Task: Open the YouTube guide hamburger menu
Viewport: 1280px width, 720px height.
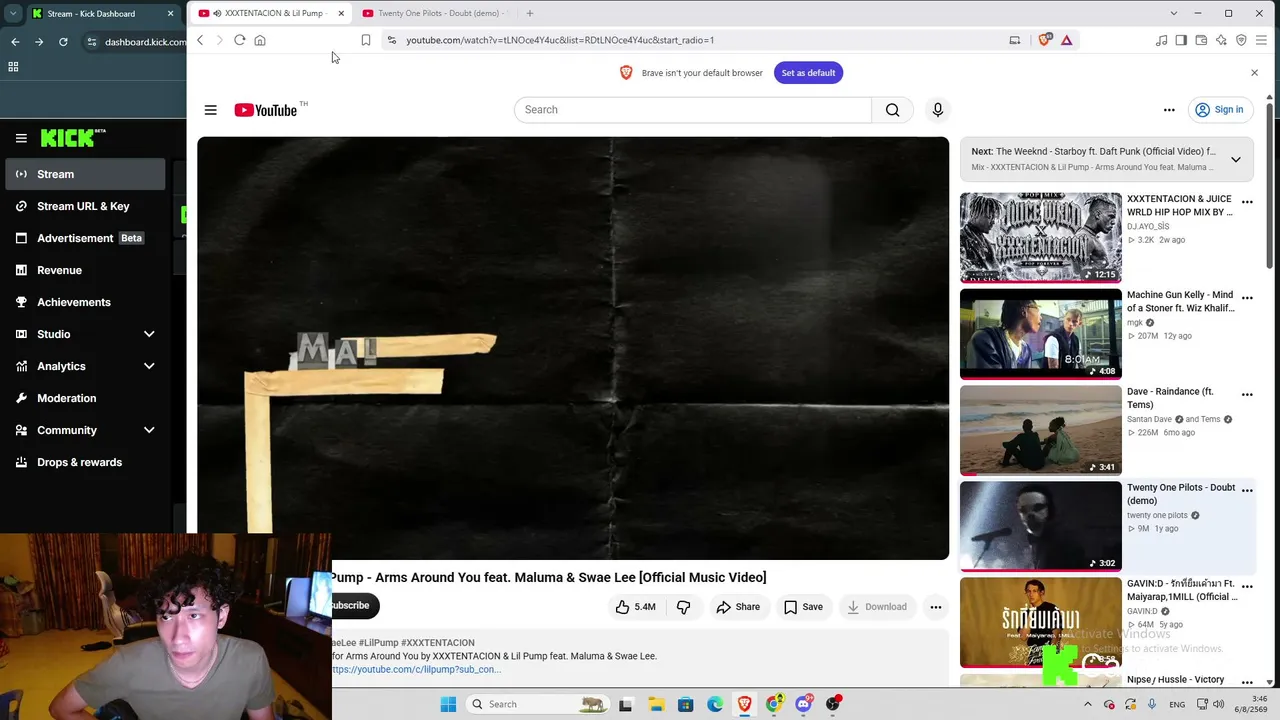Action: pos(210,110)
